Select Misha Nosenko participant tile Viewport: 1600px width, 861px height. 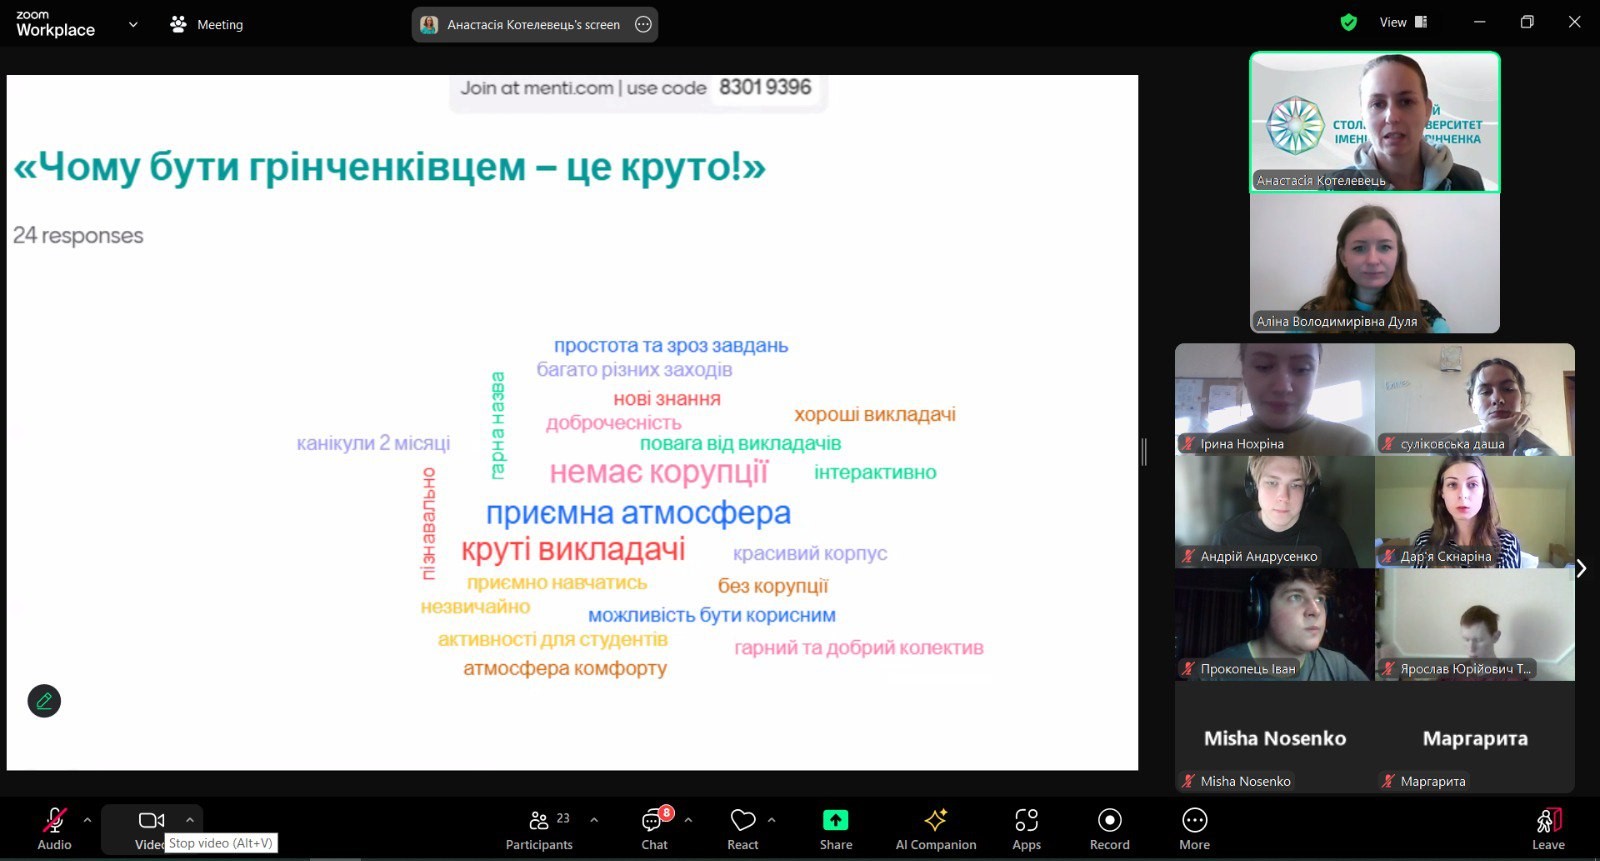(1275, 738)
